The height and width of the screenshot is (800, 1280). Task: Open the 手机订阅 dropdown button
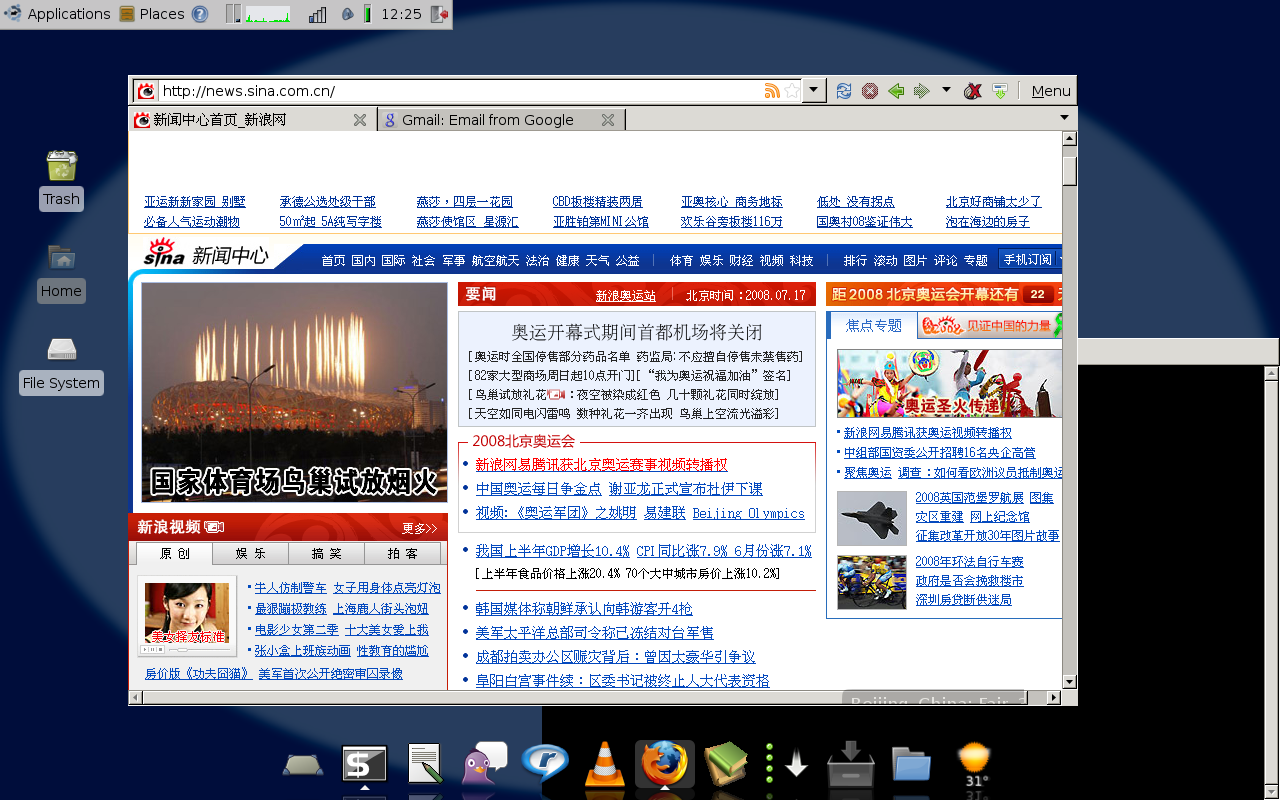pos(1030,259)
